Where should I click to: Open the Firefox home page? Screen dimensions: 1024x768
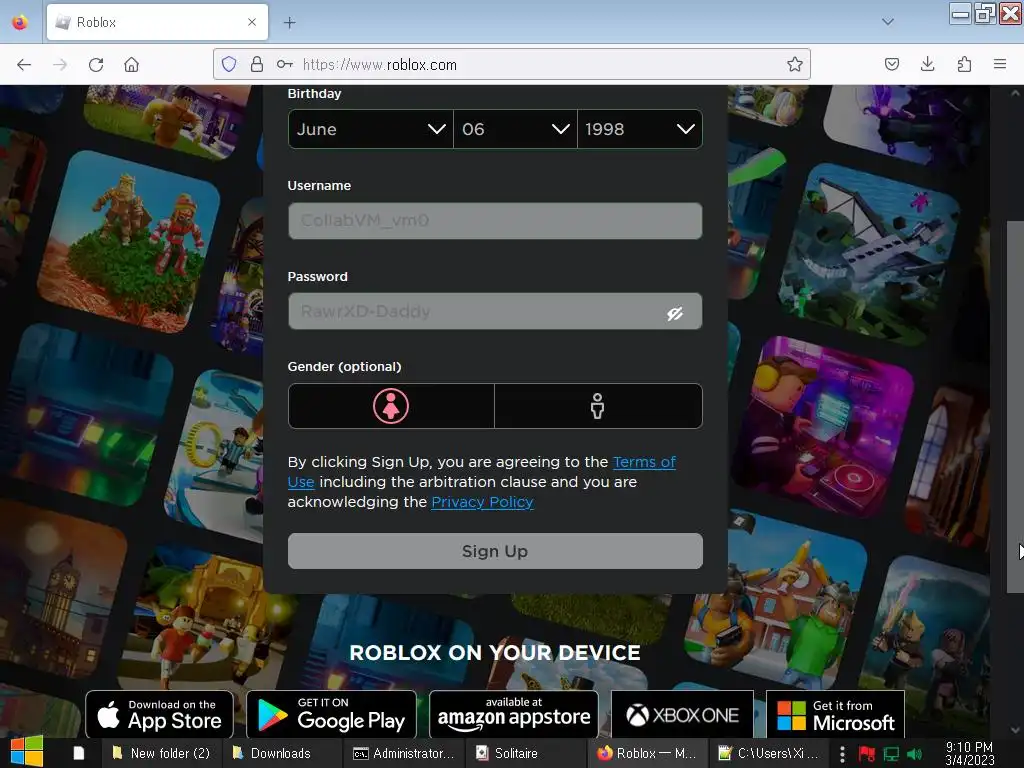(131, 65)
